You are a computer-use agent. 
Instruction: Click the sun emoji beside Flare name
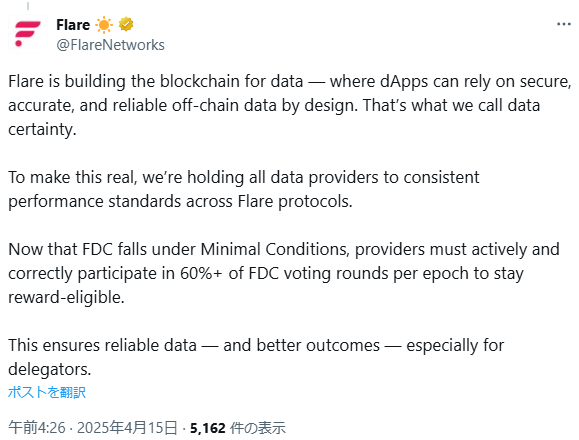tap(104, 25)
